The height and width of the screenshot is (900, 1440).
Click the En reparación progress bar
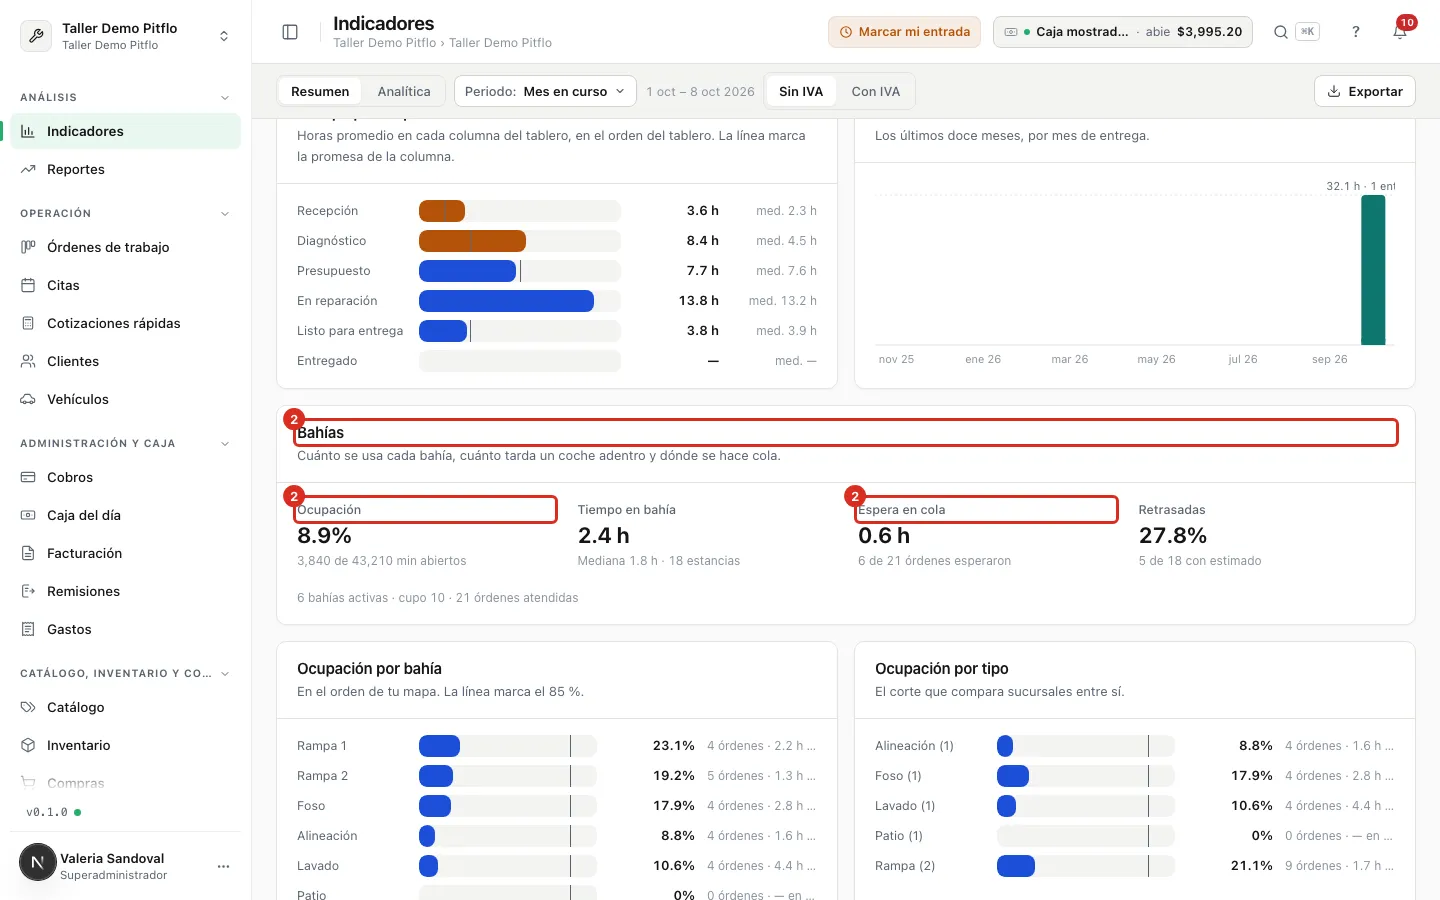[x=519, y=301]
